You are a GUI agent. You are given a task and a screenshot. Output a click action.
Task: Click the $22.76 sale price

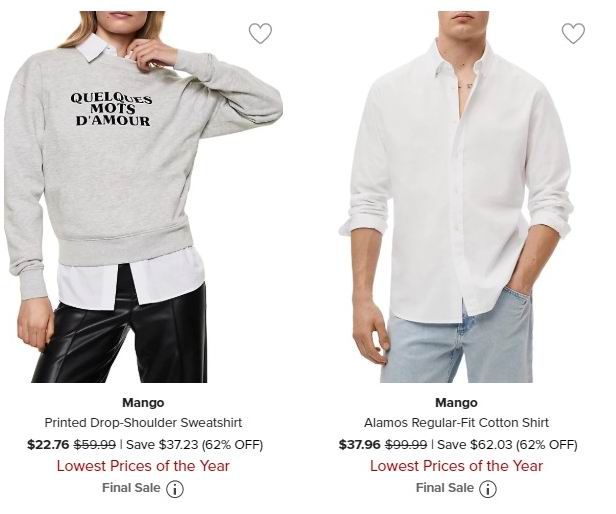point(48,445)
